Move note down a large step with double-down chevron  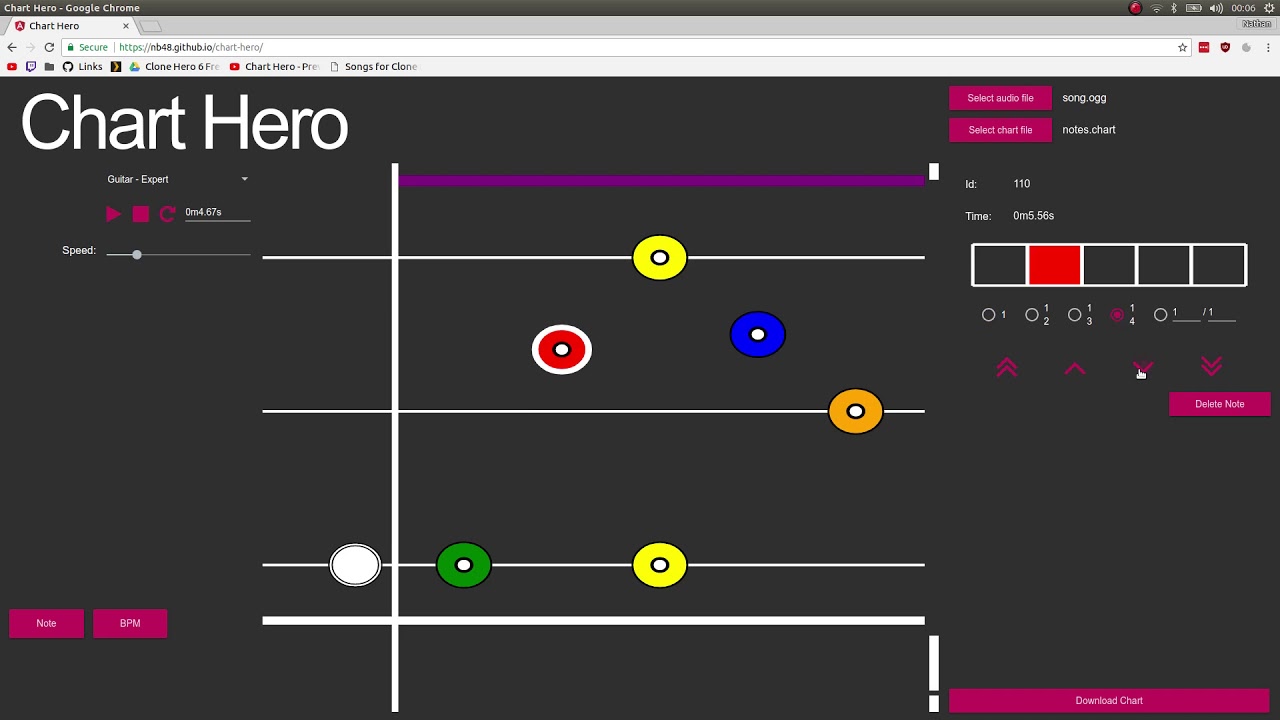pyautogui.click(x=1211, y=368)
